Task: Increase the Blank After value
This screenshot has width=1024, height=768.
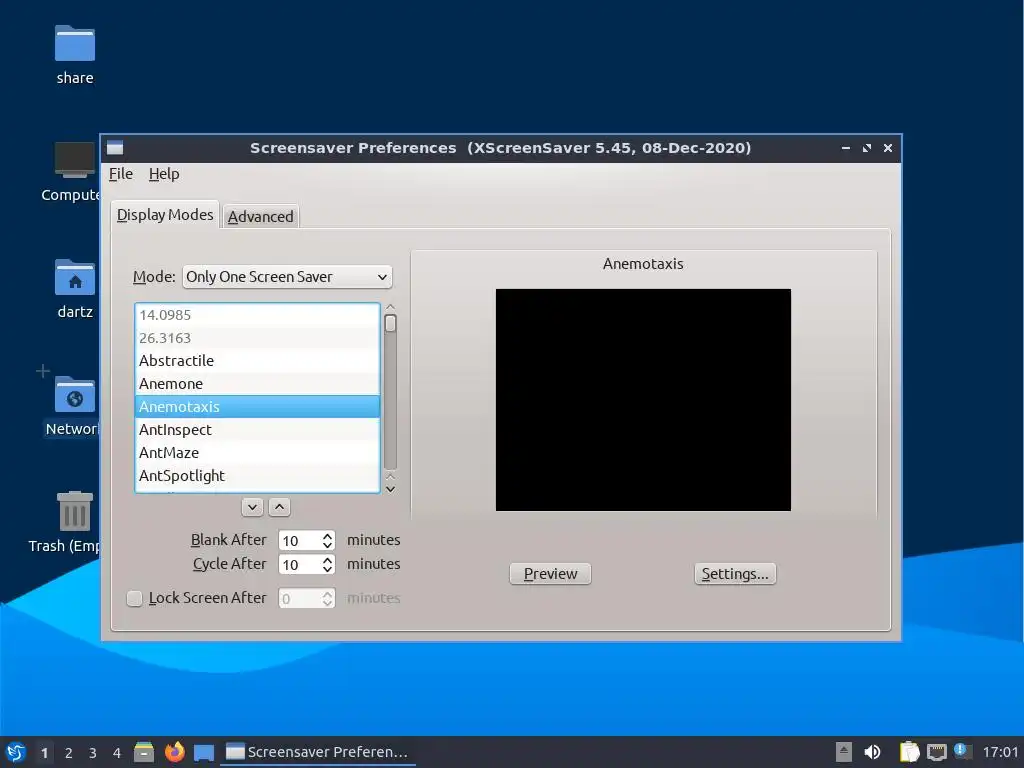Action: tap(328, 536)
